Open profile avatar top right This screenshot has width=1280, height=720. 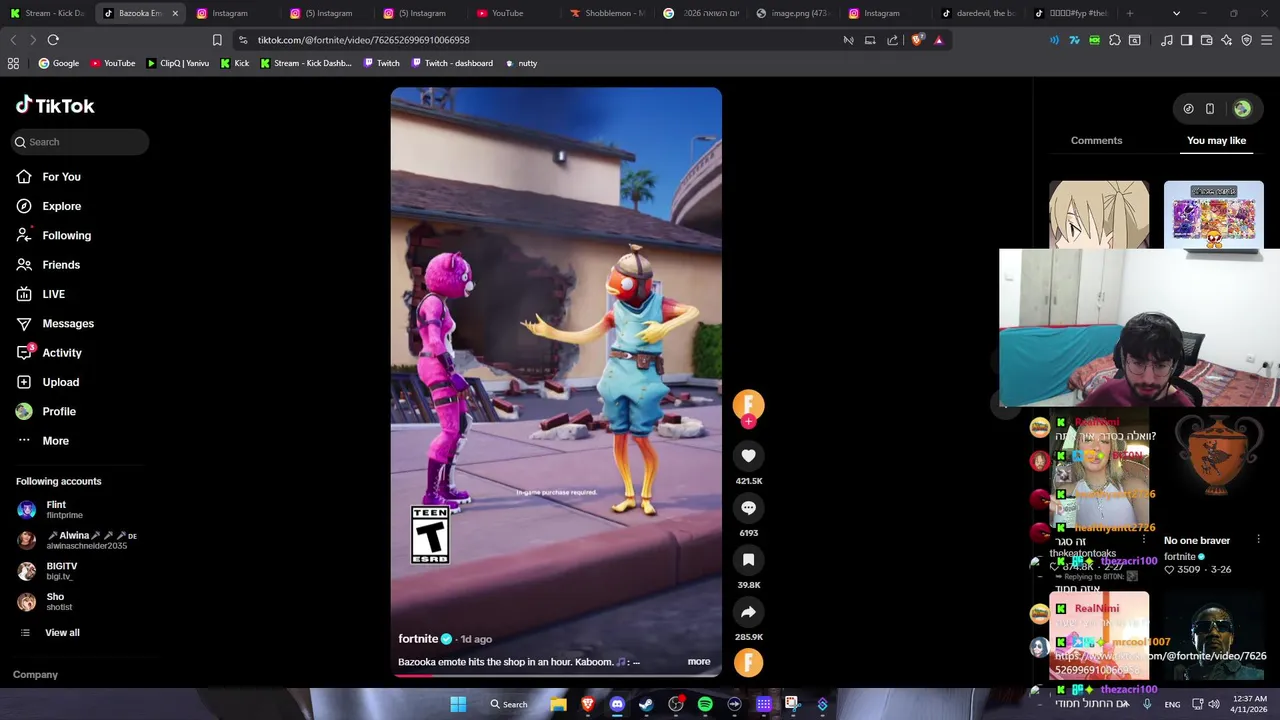[1242, 109]
